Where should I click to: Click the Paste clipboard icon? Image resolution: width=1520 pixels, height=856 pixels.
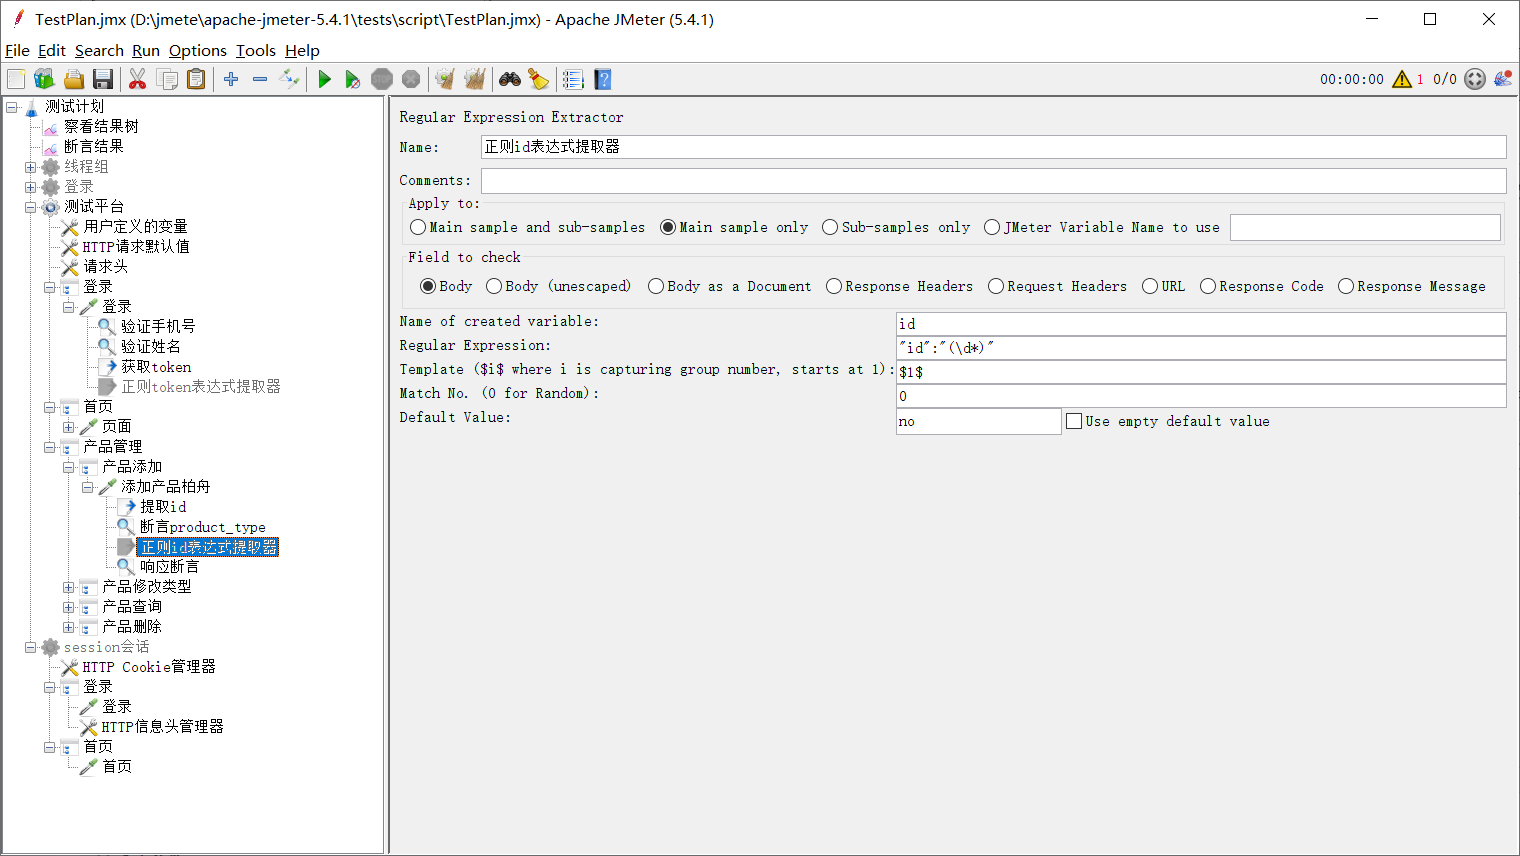[196, 79]
